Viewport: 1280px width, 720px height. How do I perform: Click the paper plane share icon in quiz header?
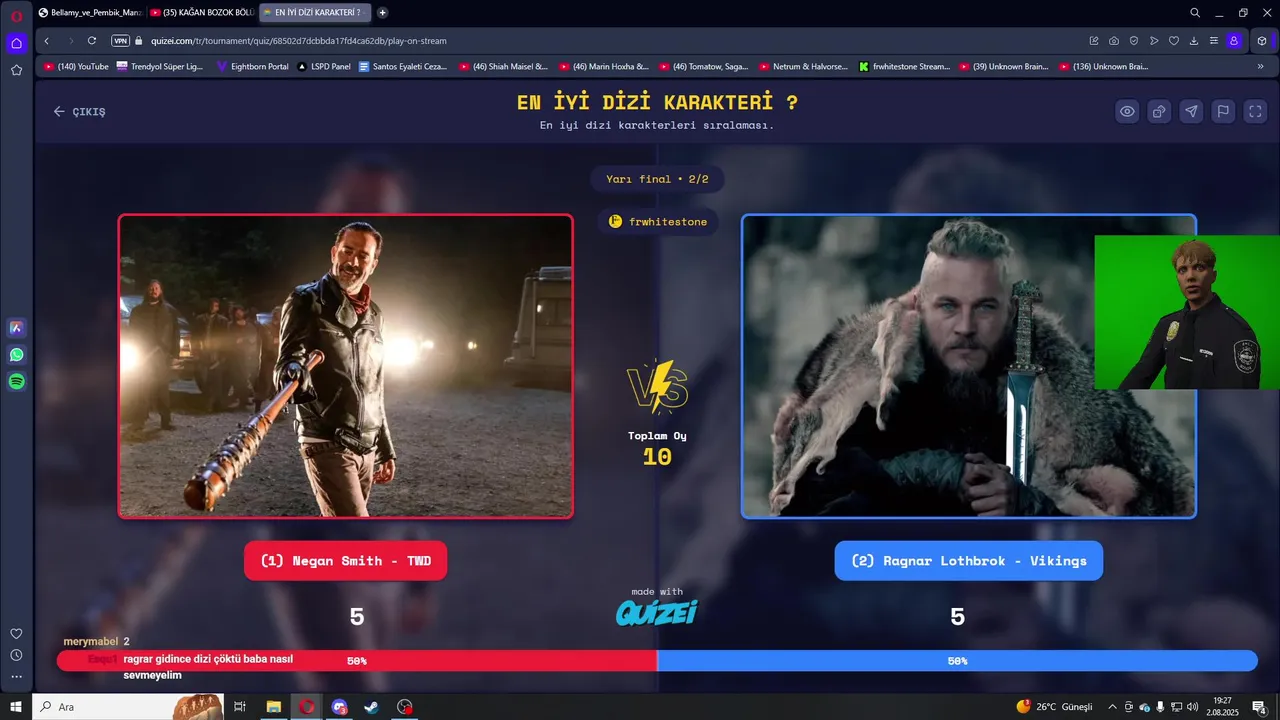1191,111
